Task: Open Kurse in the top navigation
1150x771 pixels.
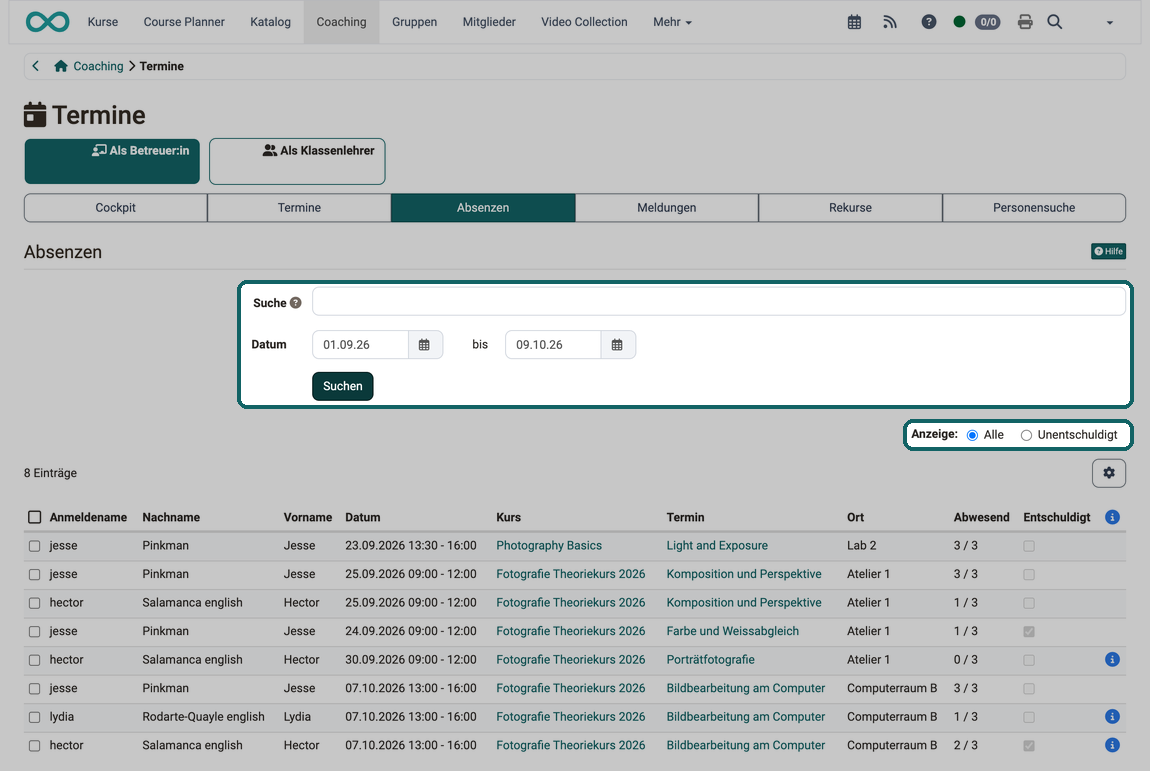Action: (103, 22)
